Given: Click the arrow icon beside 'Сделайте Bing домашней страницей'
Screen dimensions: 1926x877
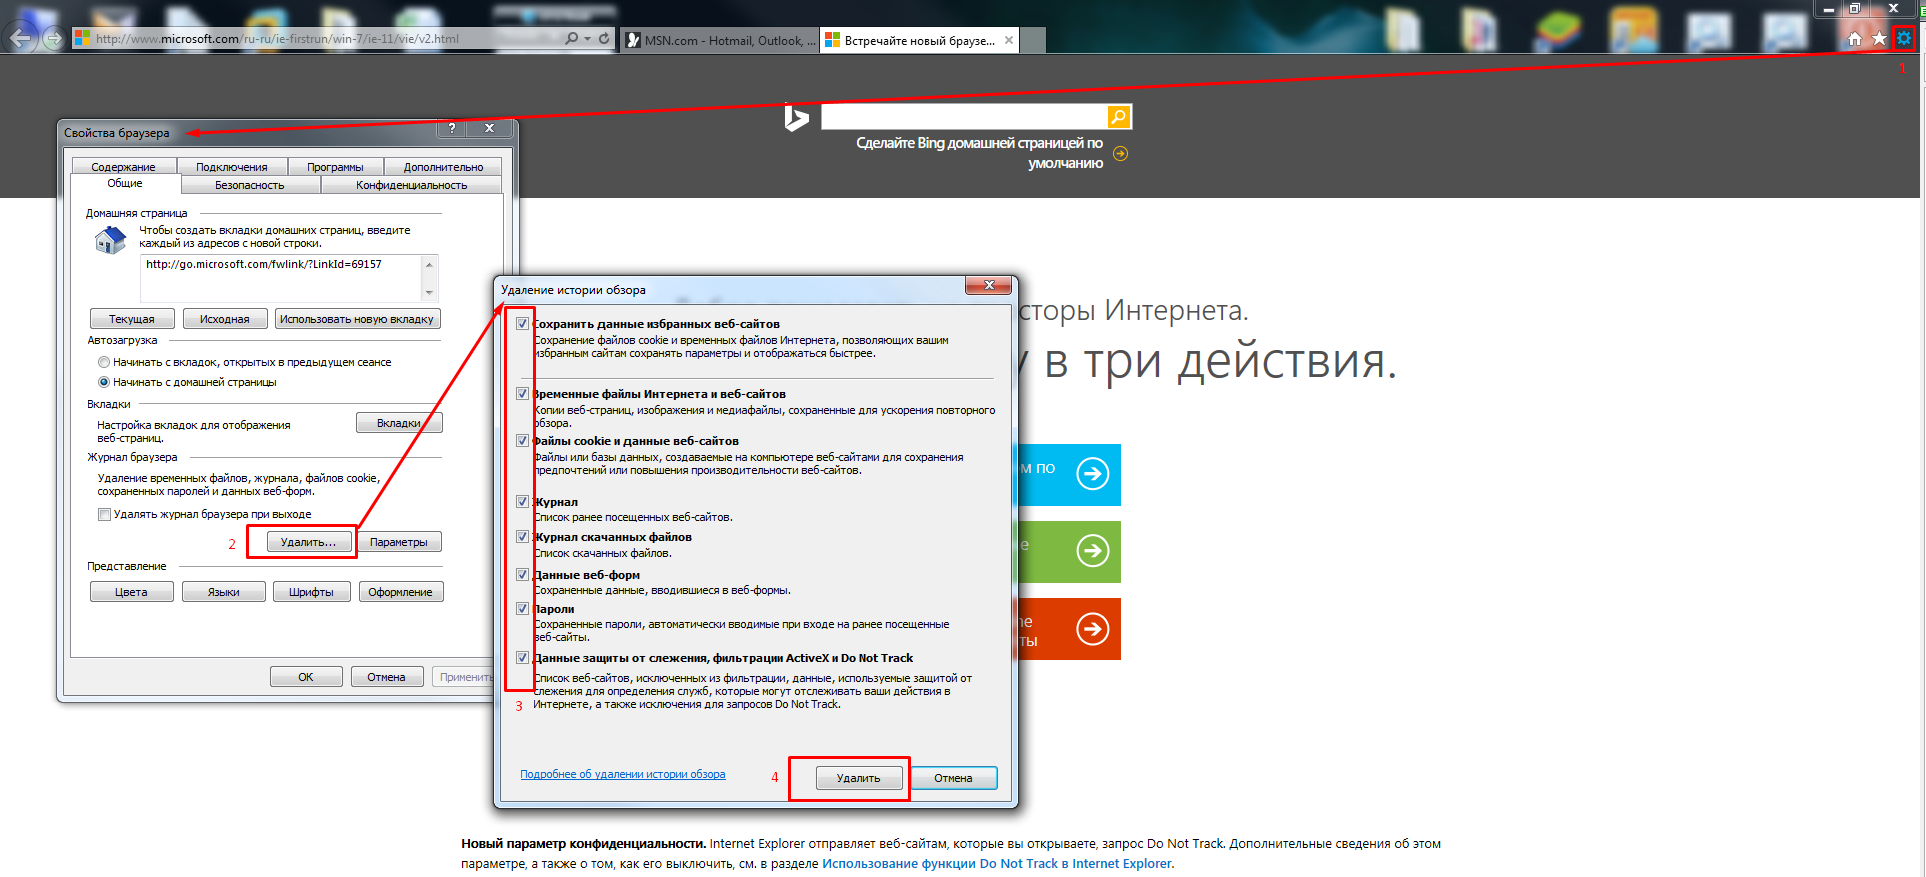Looking at the screenshot, I should tap(1120, 153).
